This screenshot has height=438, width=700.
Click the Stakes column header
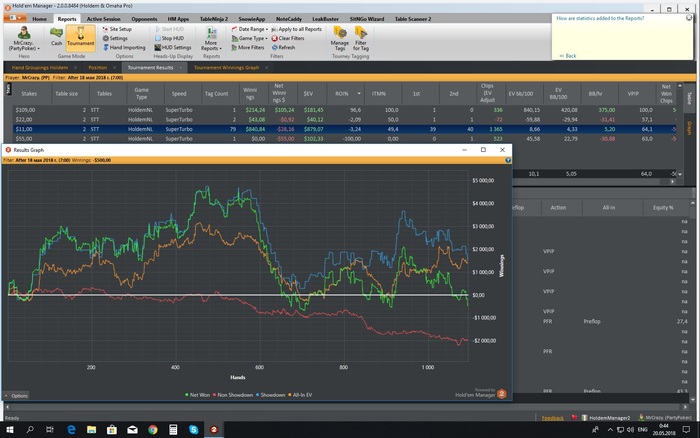29,94
